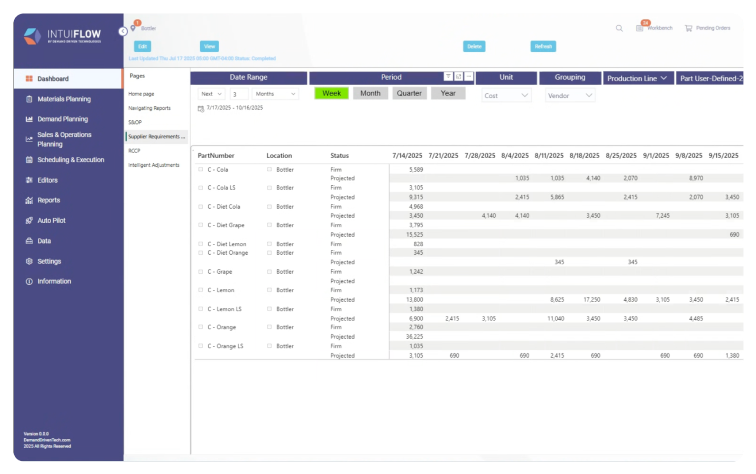The image size is (756, 474).
Task: Click the date range number field
Action: 238,93
